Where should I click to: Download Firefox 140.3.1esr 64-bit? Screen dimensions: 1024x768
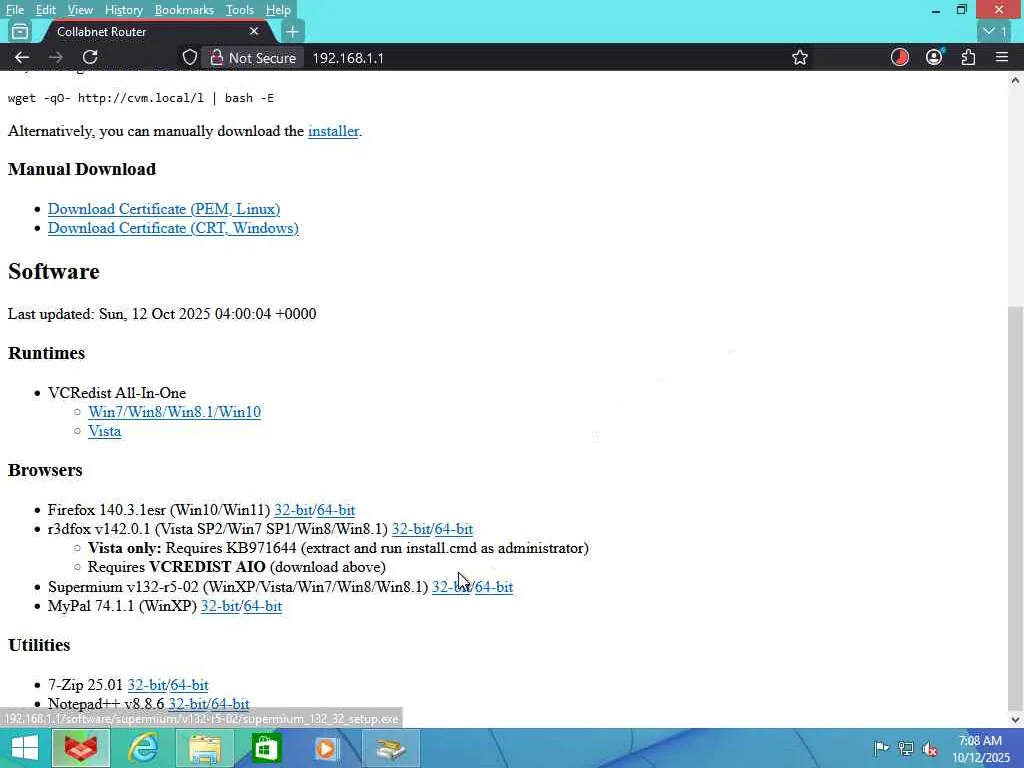tap(336, 510)
